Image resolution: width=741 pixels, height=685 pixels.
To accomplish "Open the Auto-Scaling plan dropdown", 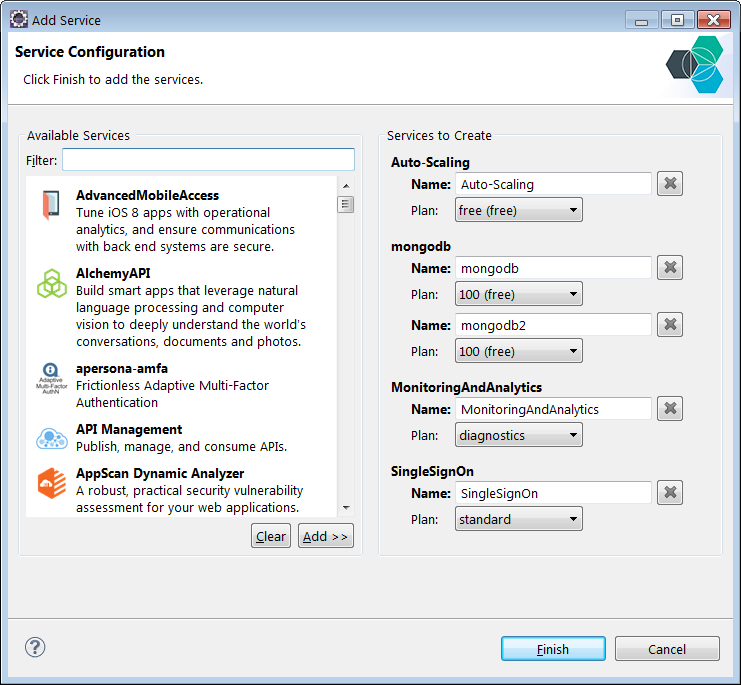I will tap(518, 210).
